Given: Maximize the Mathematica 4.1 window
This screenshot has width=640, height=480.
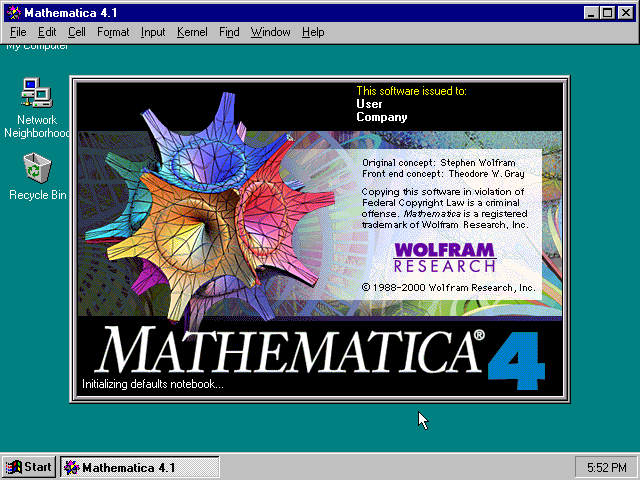Looking at the screenshot, I should [x=607, y=13].
